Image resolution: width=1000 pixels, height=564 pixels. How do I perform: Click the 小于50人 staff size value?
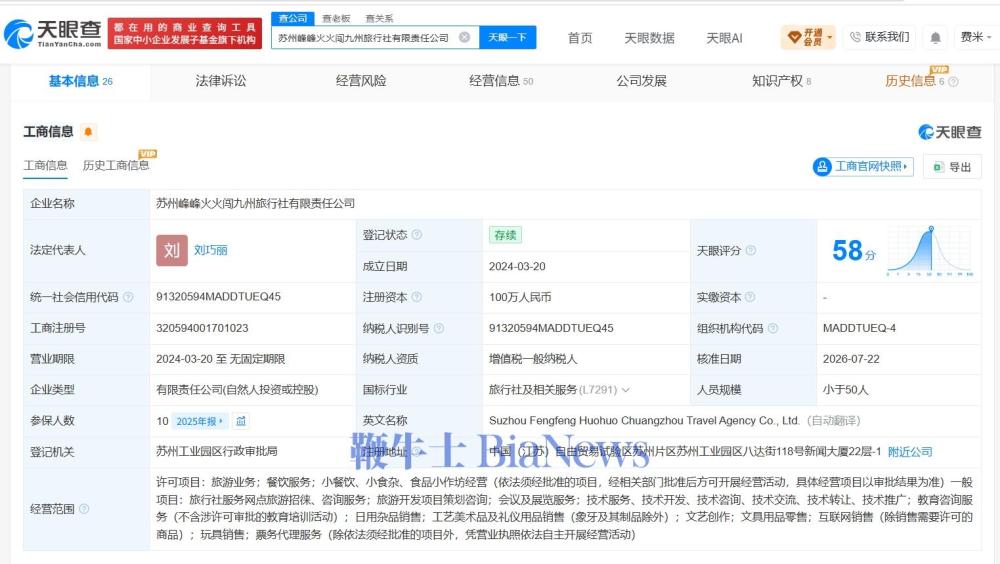(846, 389)
